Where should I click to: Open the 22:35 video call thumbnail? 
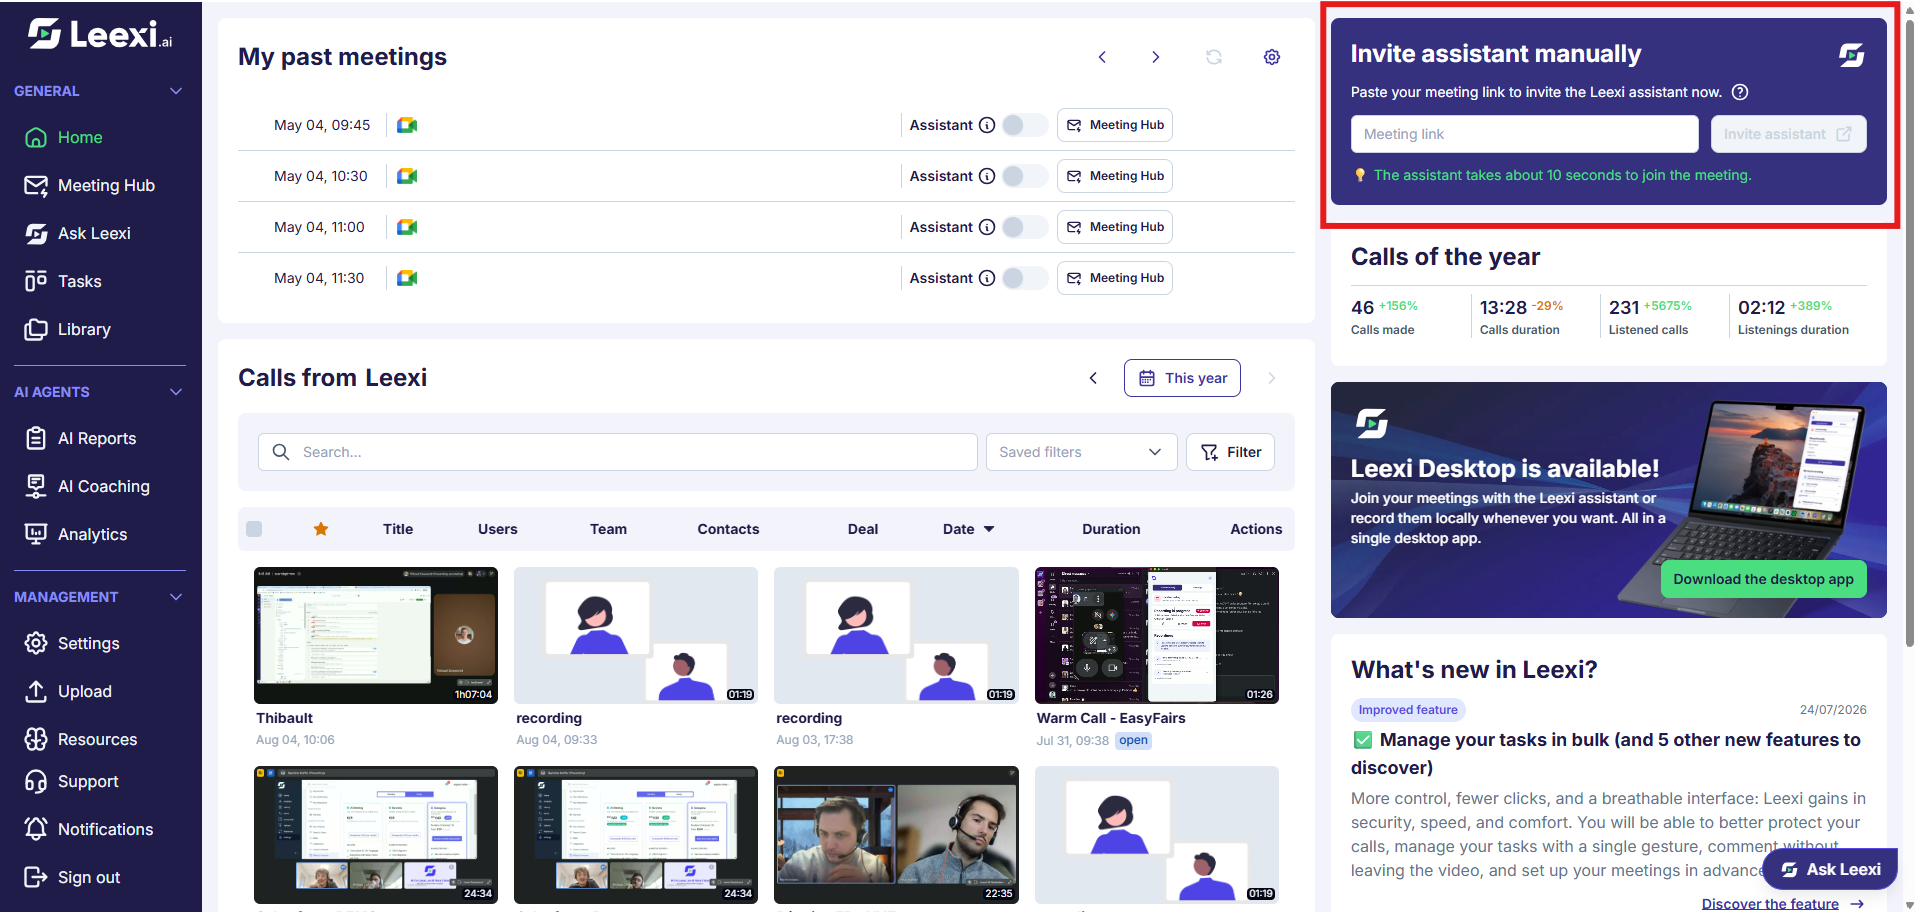click(x=896, y=835)
